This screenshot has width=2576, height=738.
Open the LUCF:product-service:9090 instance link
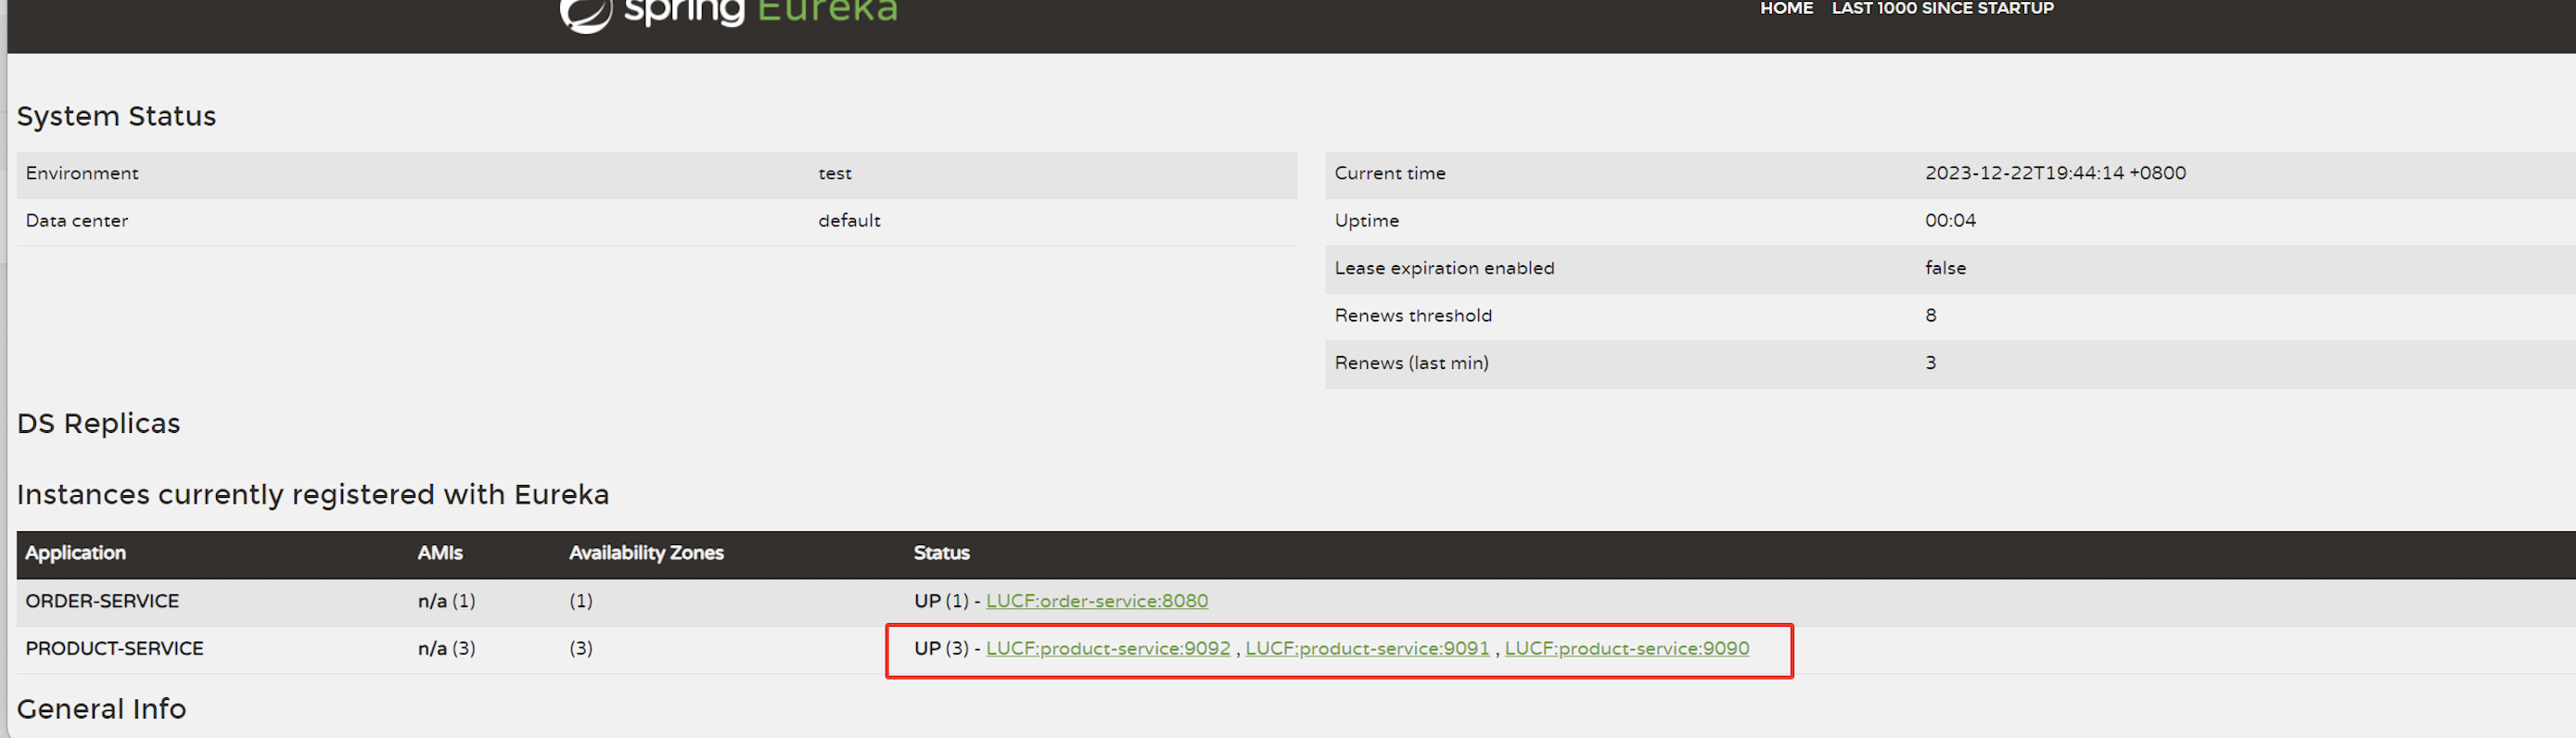click(1626, 648)
